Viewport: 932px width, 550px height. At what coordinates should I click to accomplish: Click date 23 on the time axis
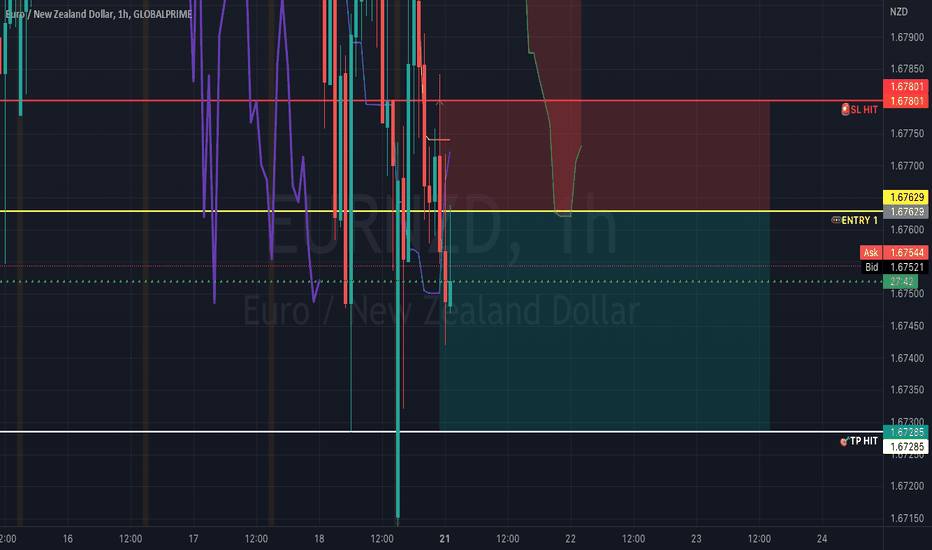[x=696, y=539]
